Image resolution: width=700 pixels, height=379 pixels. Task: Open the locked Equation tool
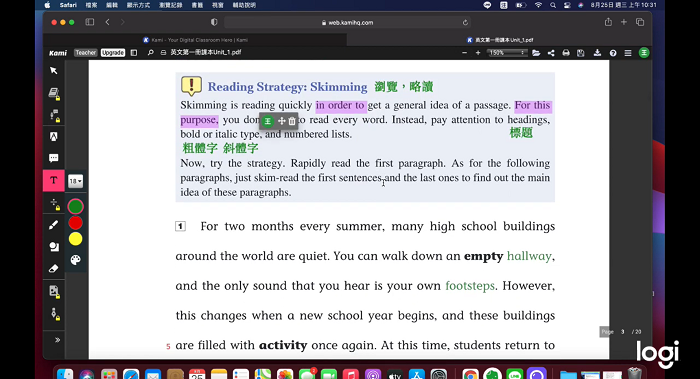[54, 204]
